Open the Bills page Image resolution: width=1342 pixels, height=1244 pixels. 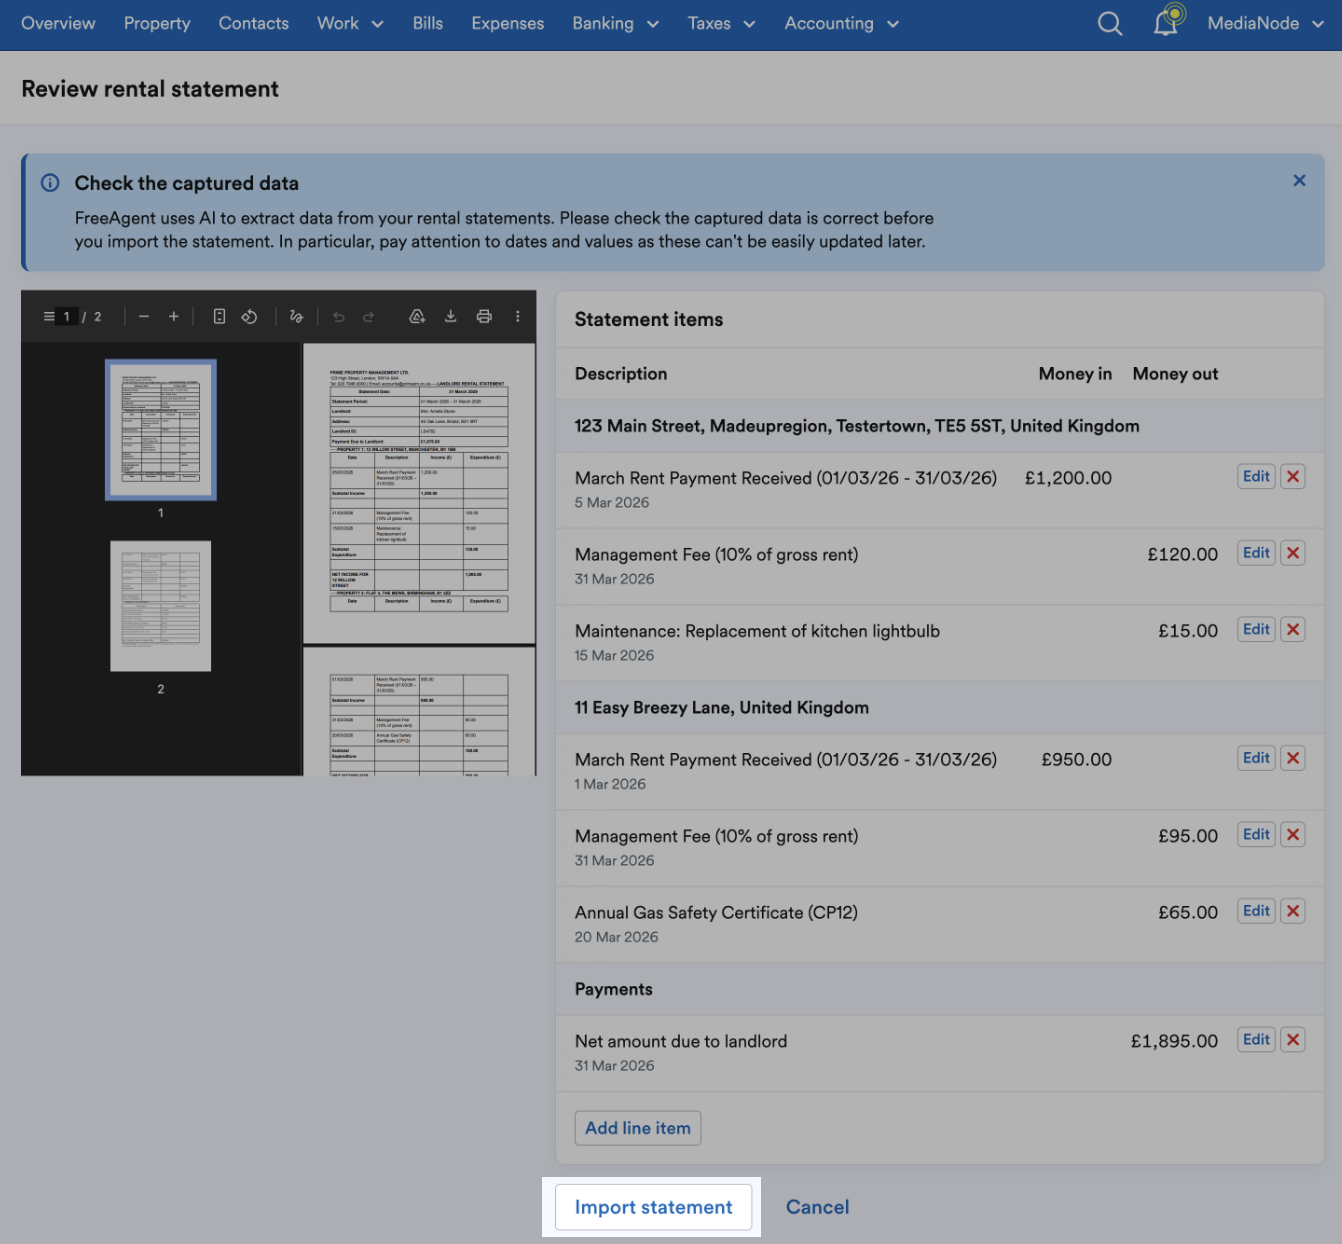(427, 23)
